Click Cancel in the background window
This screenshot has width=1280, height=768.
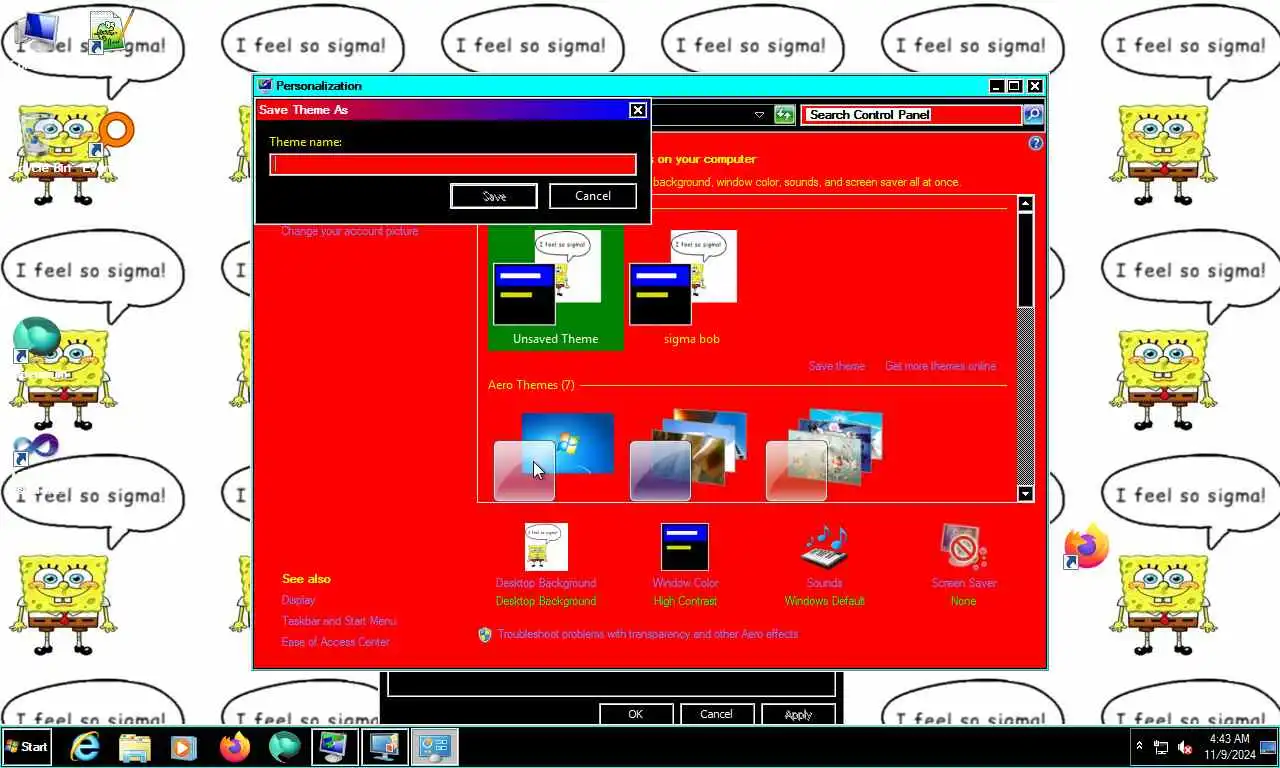click(x=716, y=714)
